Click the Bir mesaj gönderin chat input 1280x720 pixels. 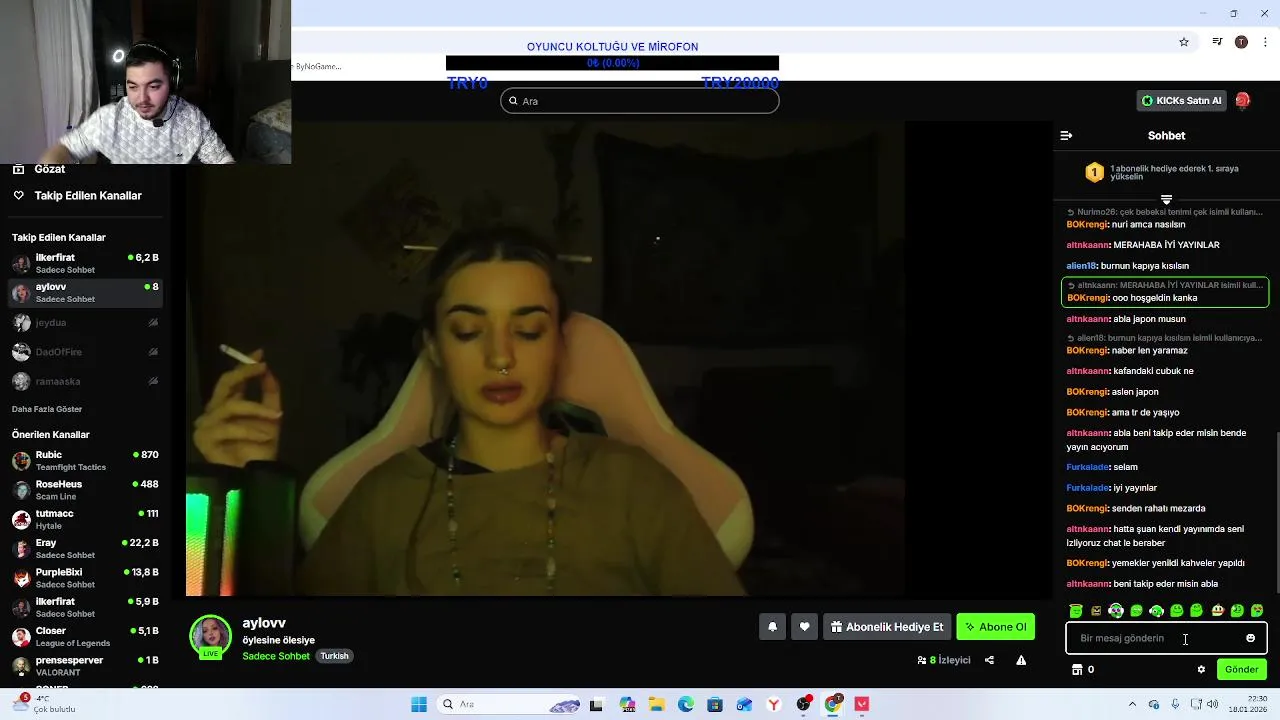tap(1166, 638)
